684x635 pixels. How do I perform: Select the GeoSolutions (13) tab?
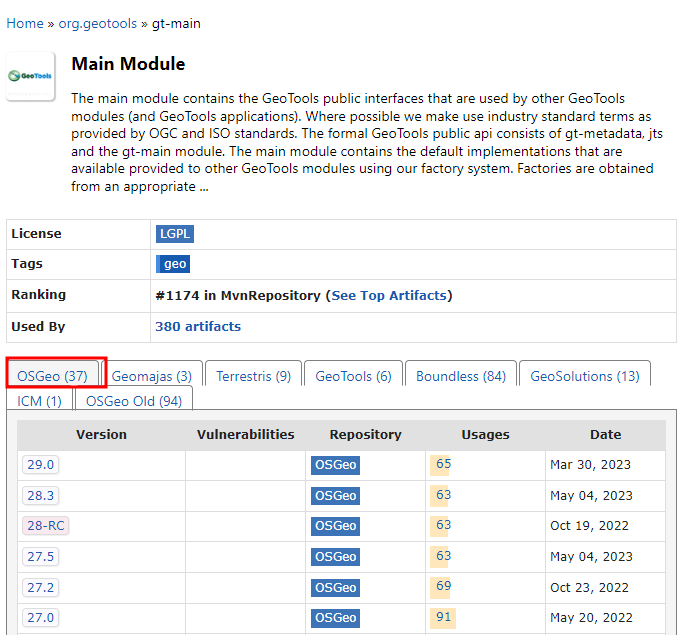point(585,376)
